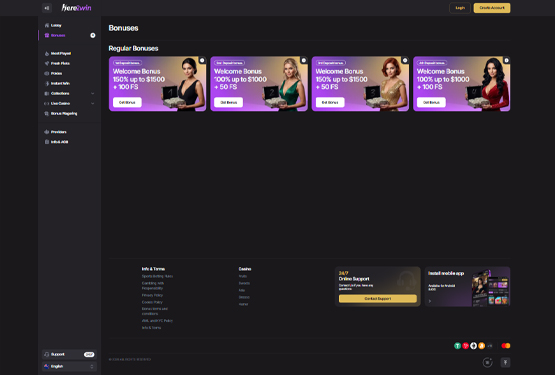Click the Collections sidebar item

[60, 93]
